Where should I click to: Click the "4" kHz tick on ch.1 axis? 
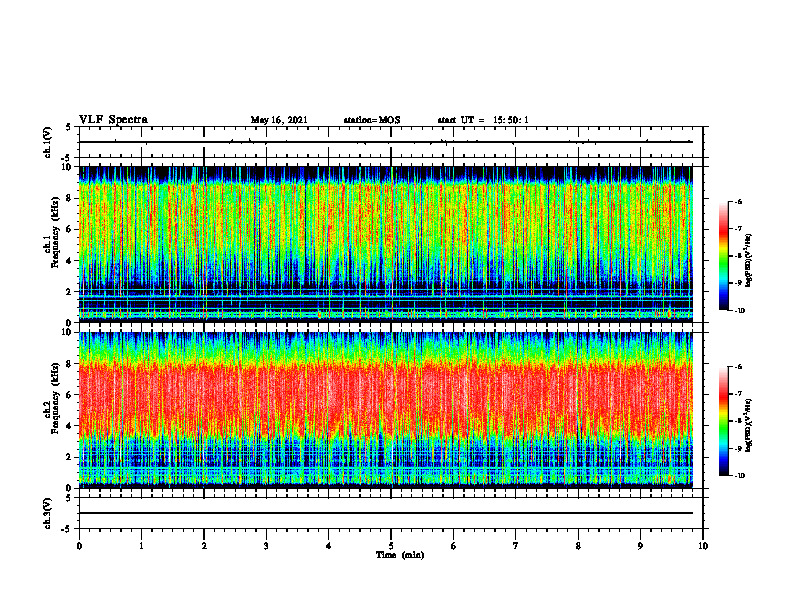[x=70, y=261]
